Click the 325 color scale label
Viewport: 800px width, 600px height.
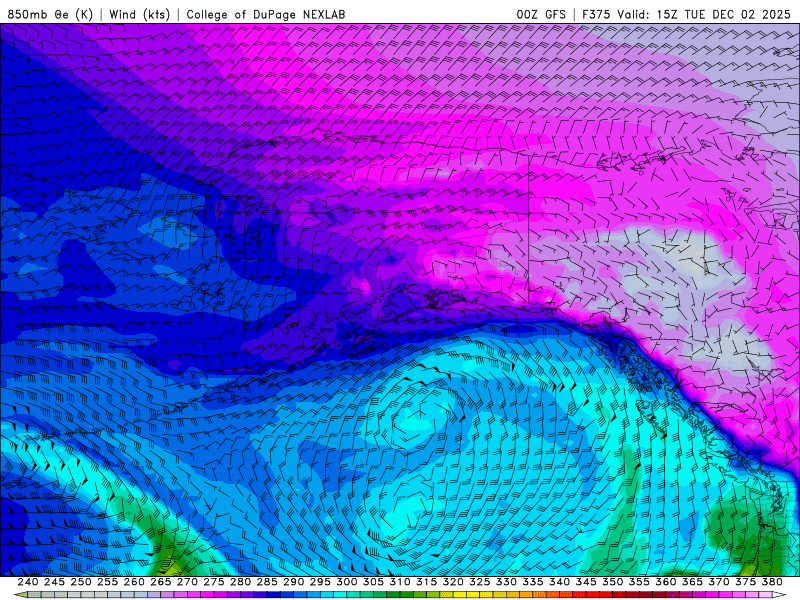click(x=480, y=582)
